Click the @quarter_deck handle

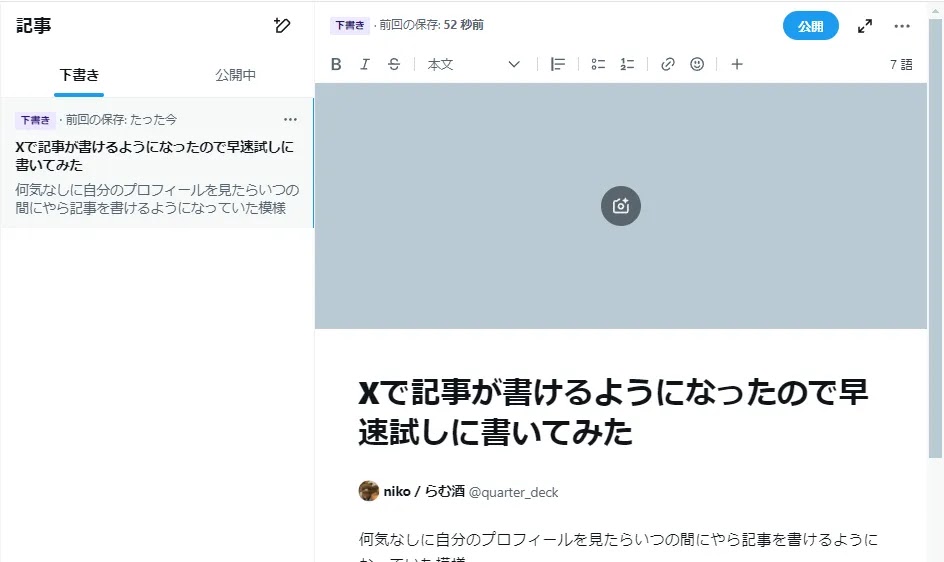coord(514,492)
